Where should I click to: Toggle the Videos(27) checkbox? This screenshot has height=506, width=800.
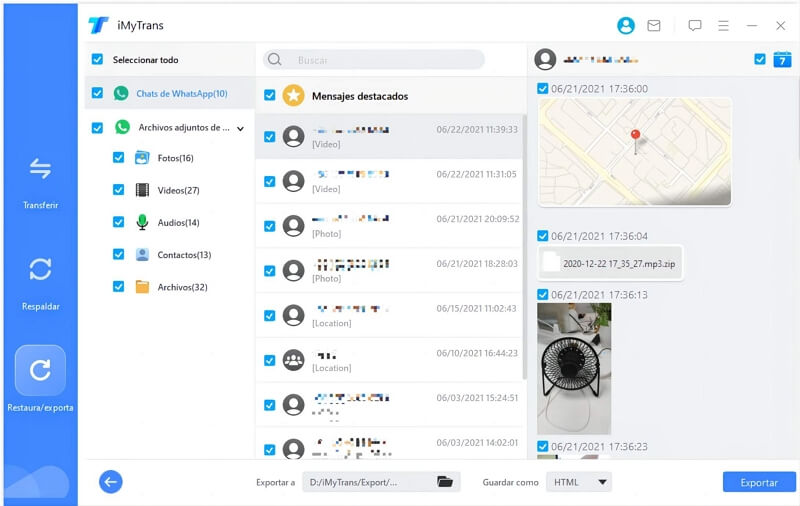click(x=118, y=190)
